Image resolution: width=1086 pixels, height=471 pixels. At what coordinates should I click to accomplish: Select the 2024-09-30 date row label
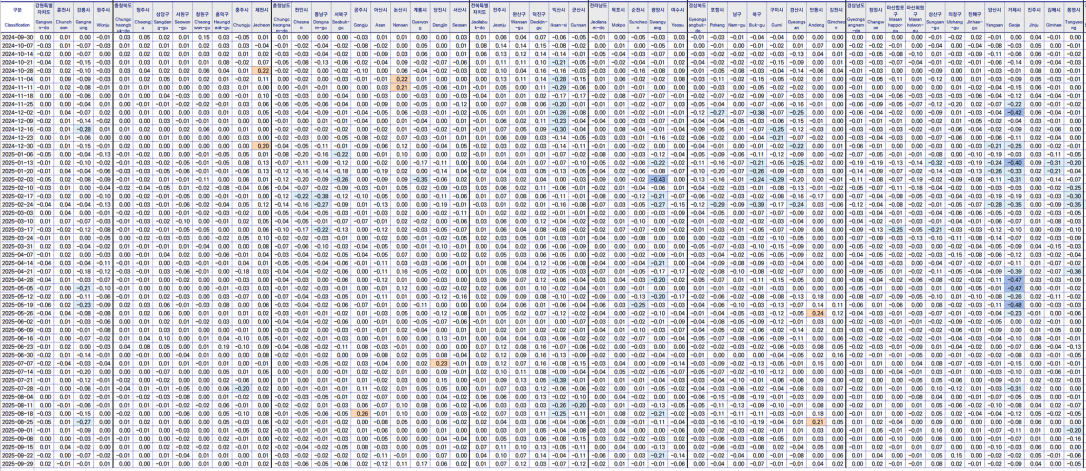point(16,36)
